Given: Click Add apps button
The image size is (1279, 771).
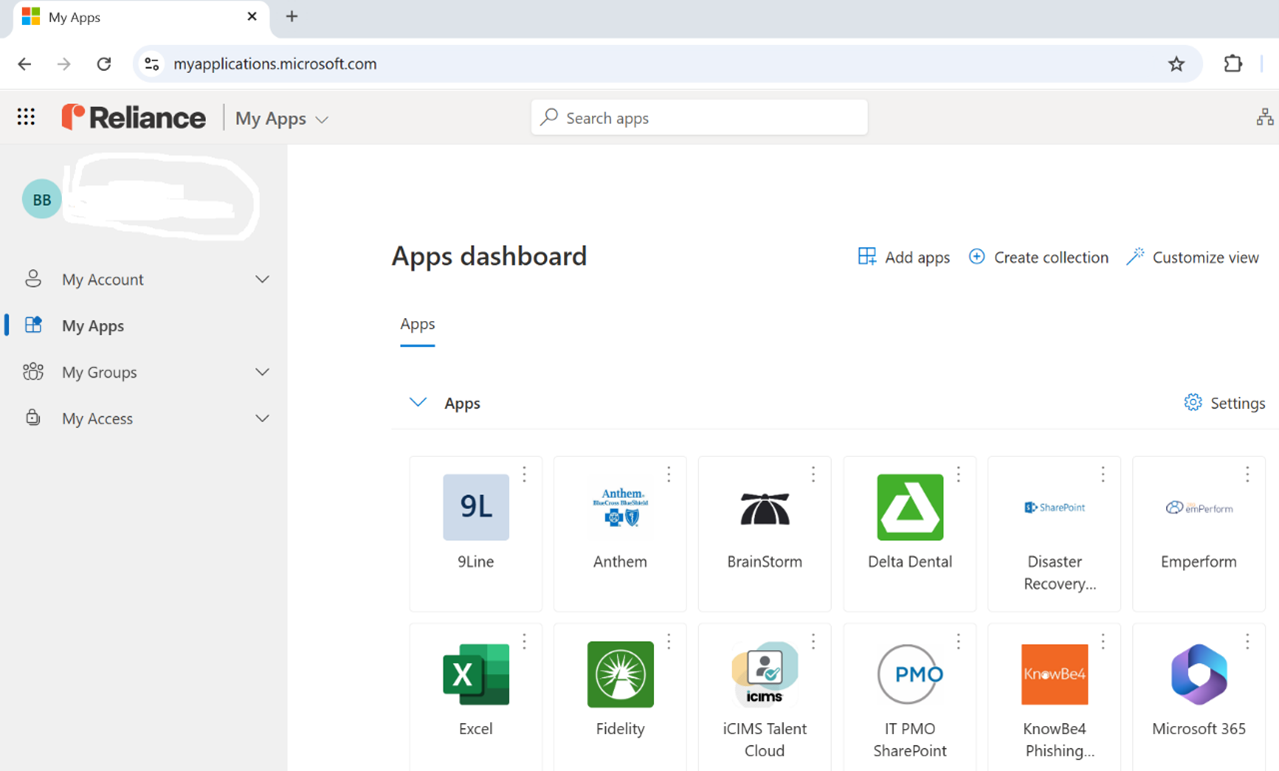Looking at the screenshot, I should (x=904, y=257).
